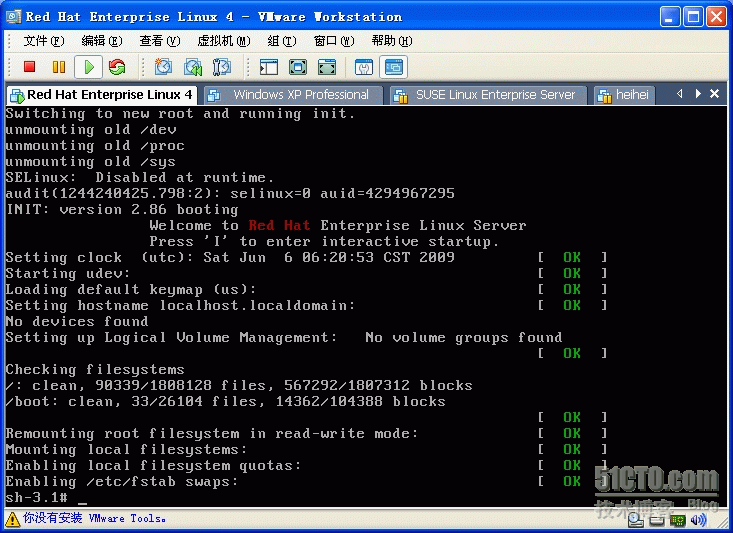This screenshot has width=733, height=533.
Task: Click the 'Checking filesystems' console line
Action: (95, 370)
